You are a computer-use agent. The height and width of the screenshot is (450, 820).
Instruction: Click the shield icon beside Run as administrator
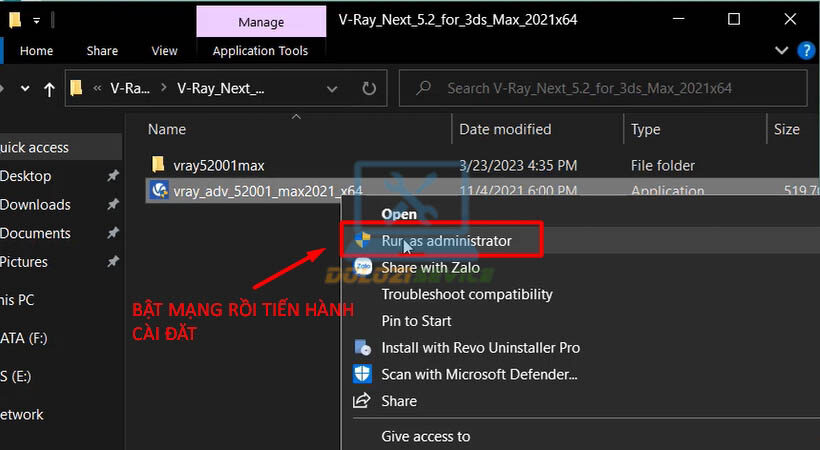(363, 240)
